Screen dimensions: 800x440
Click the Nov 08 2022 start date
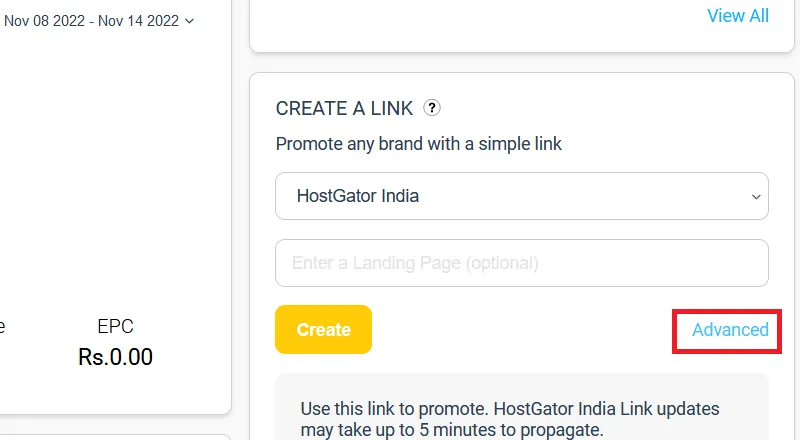[45, 20]
